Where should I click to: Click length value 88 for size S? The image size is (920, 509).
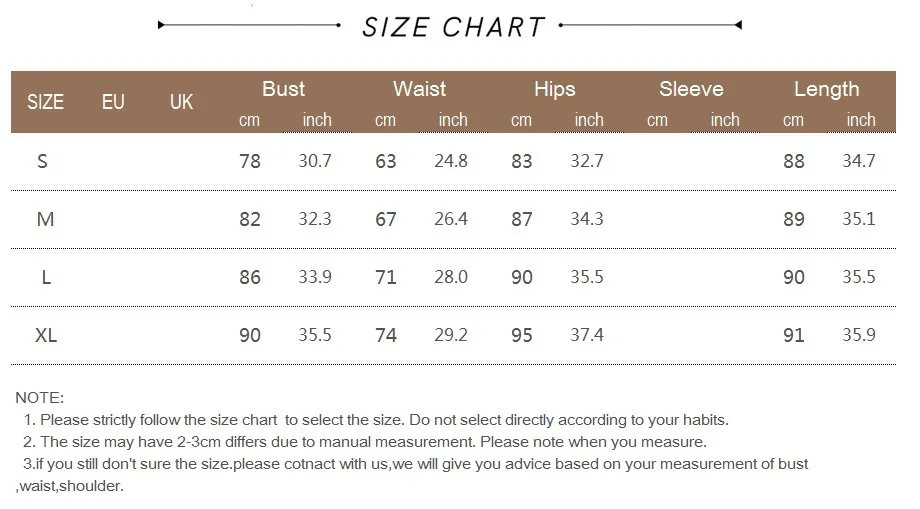[x=794, y=161]
